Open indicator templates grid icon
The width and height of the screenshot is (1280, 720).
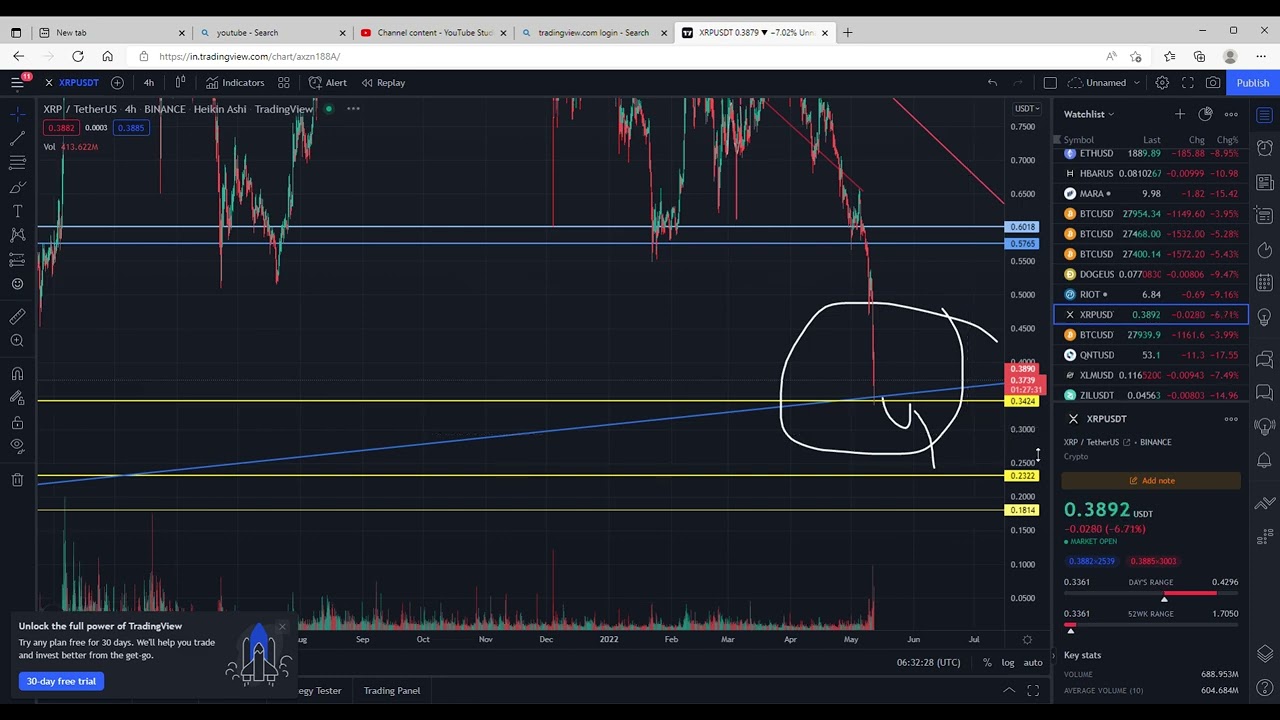[x=284, y=83]
